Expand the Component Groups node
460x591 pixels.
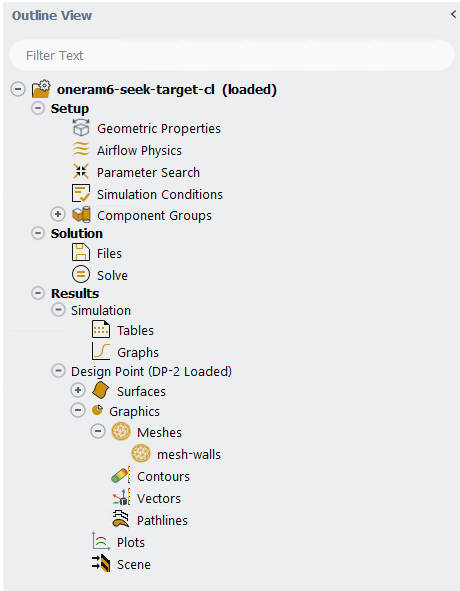(58, 214)
